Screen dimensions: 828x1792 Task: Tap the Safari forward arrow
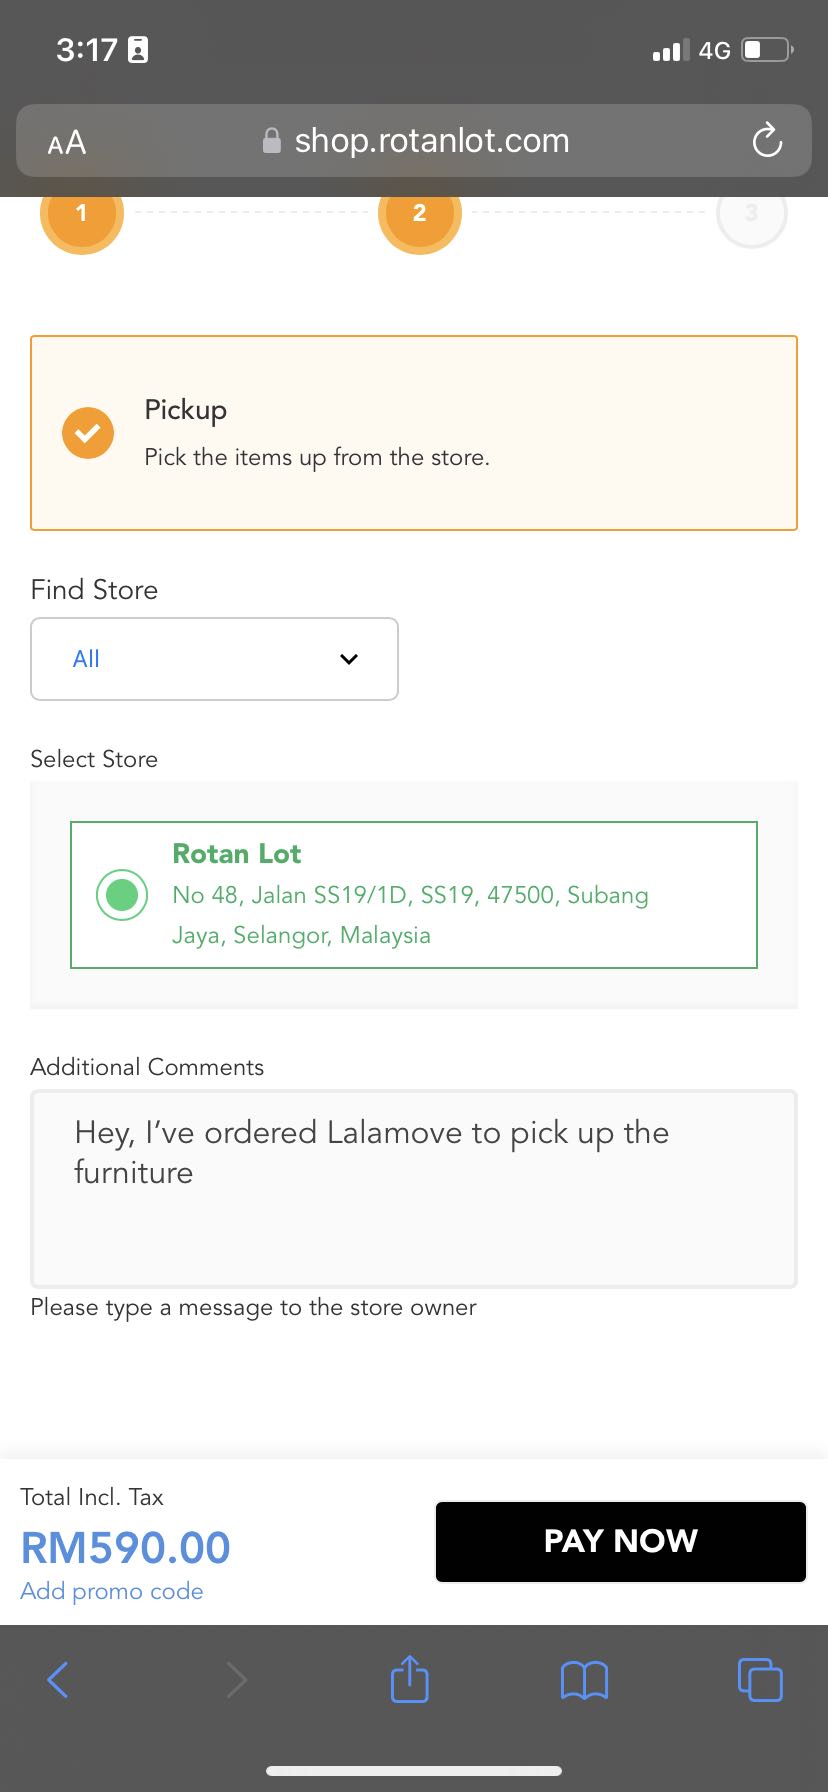coord(236,1680)
